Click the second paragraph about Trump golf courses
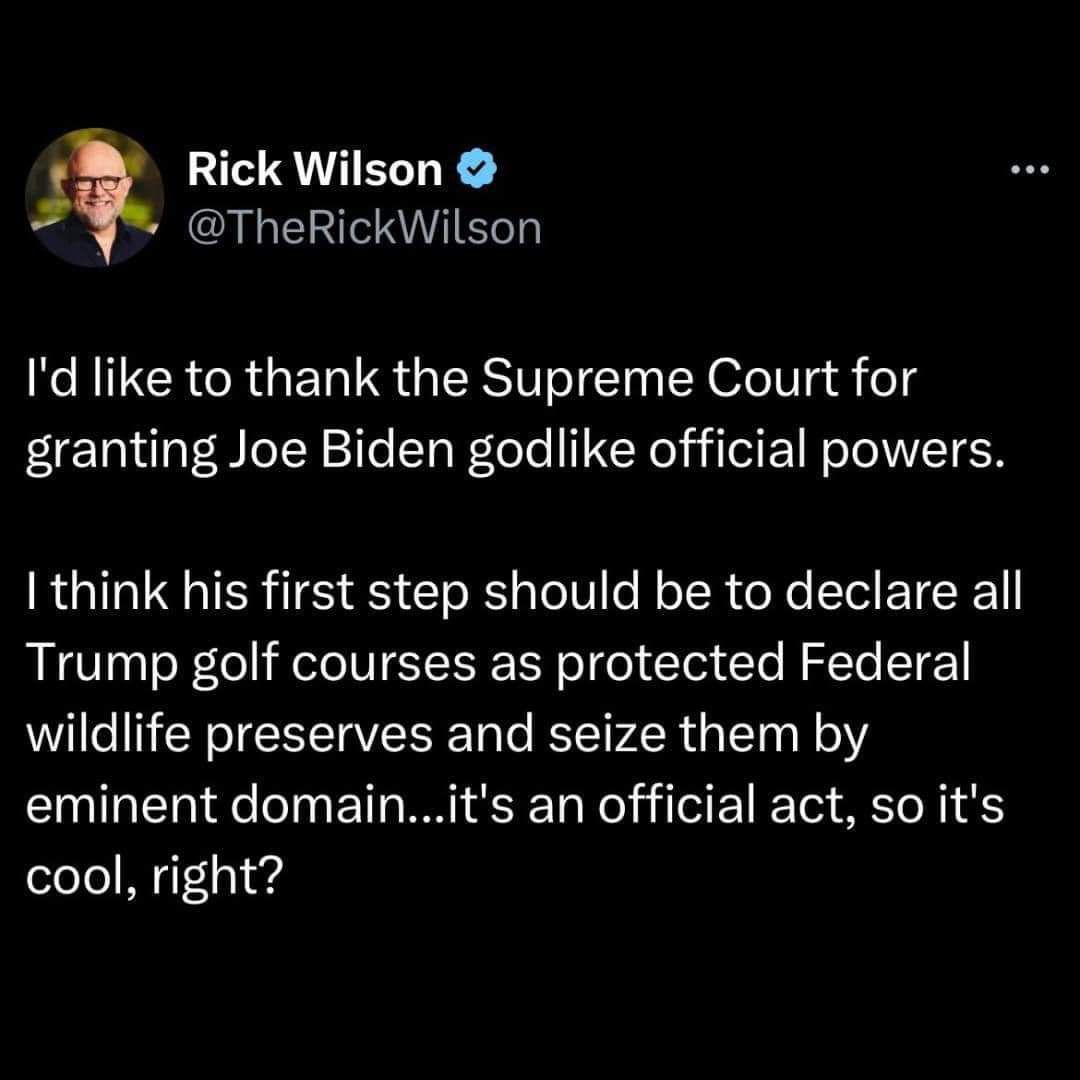Screen dimensions: 1080x1080 click(x=524, y=734)
